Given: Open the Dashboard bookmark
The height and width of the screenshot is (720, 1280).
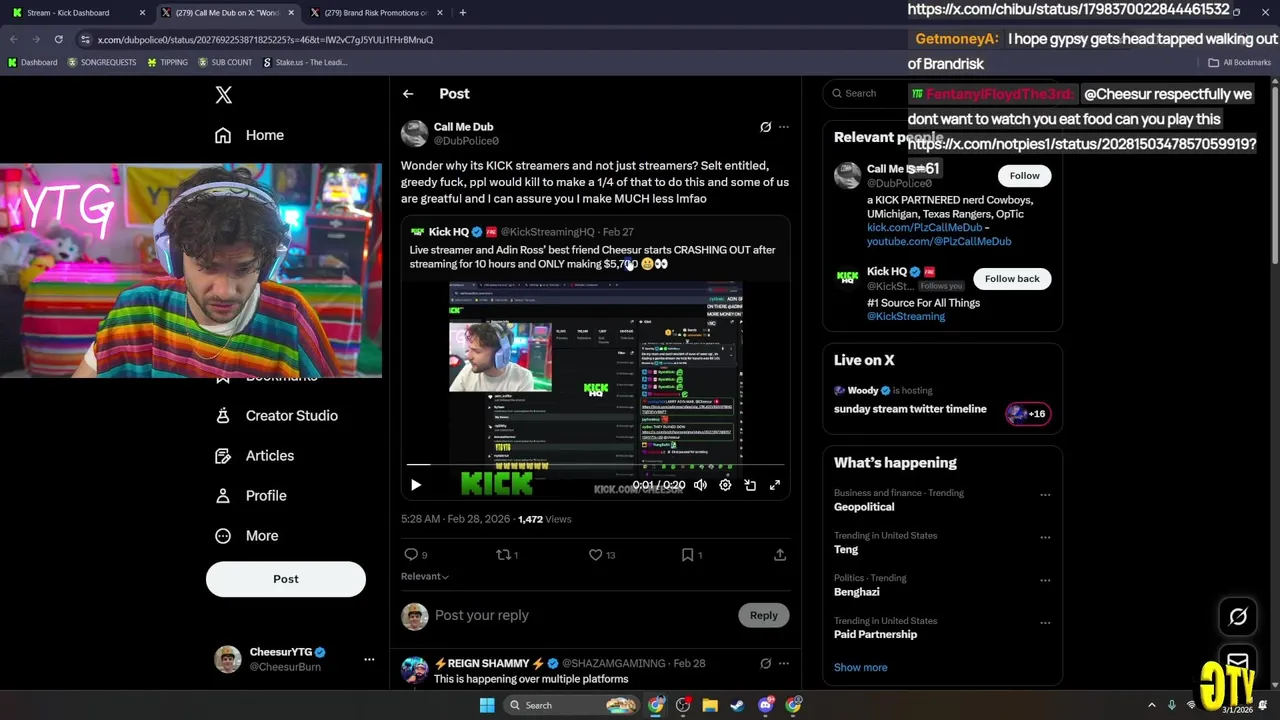Looking at the screenshot, I should point(33,62).
